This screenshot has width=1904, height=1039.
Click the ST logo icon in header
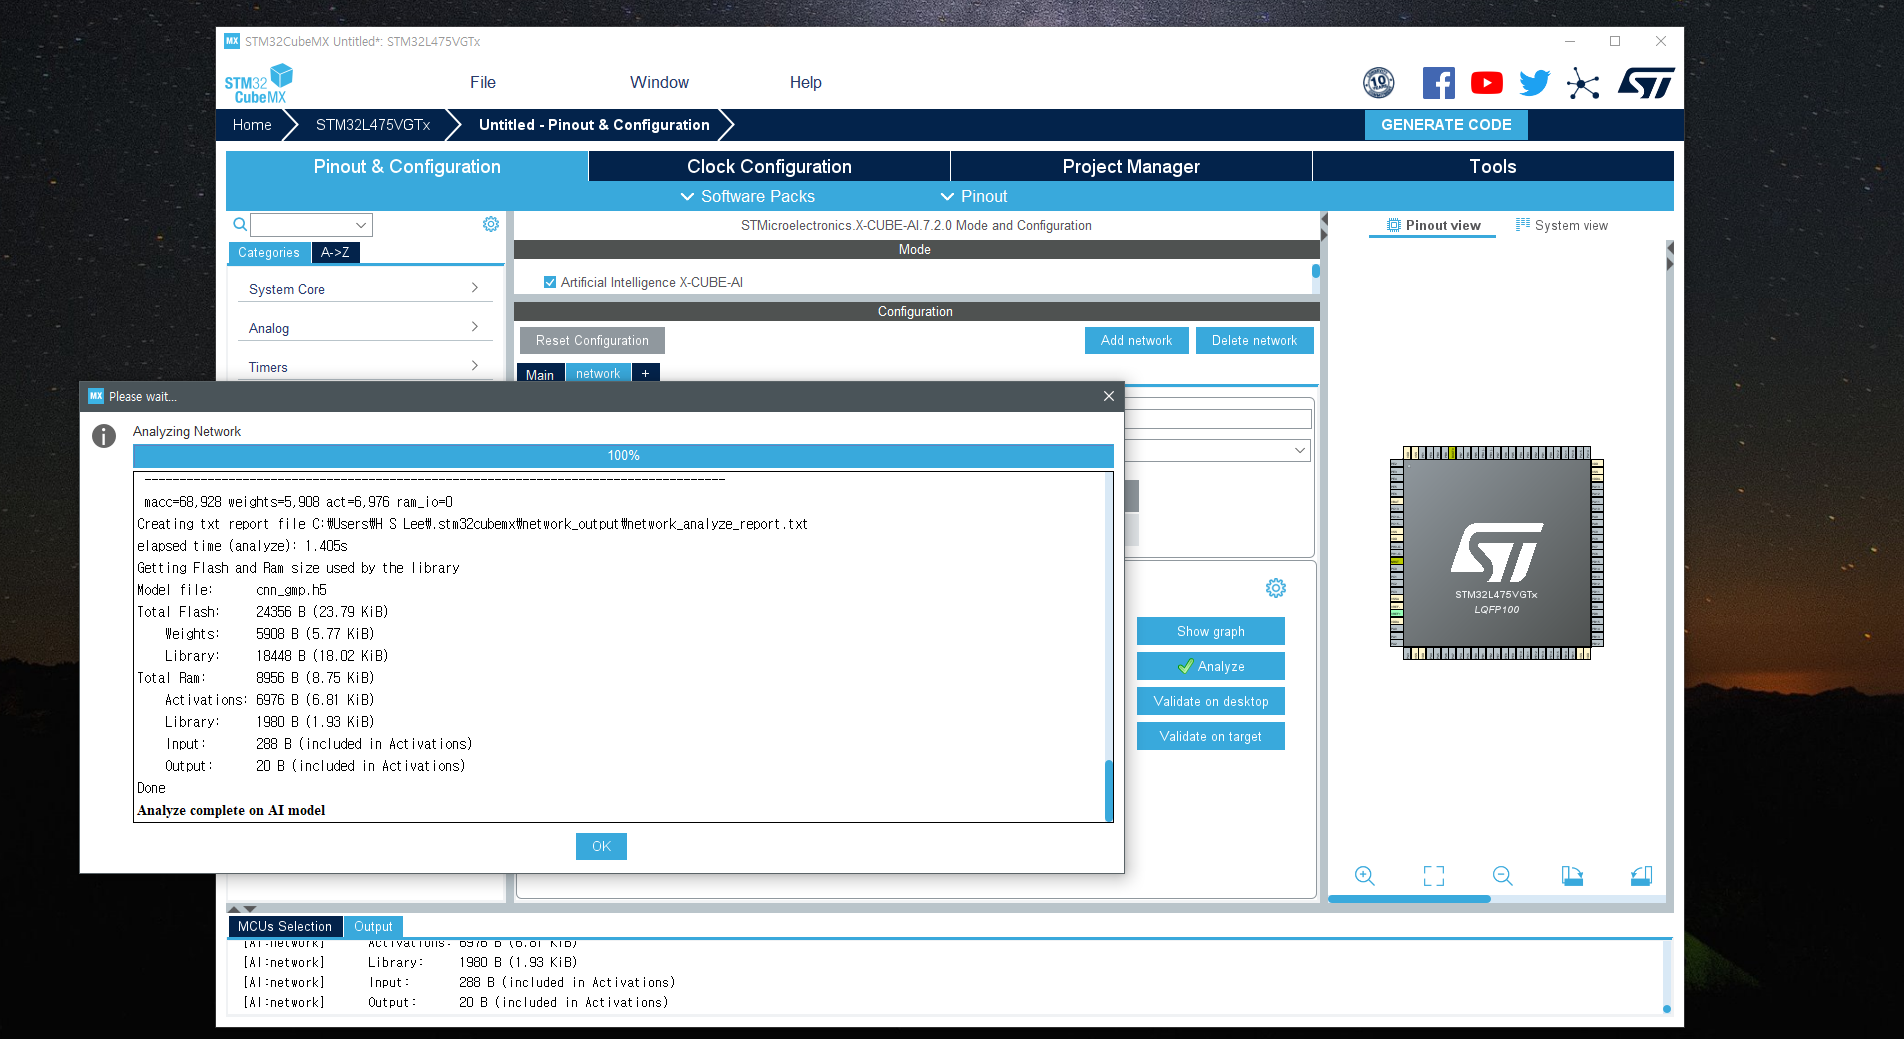[x=1646, y=83]
